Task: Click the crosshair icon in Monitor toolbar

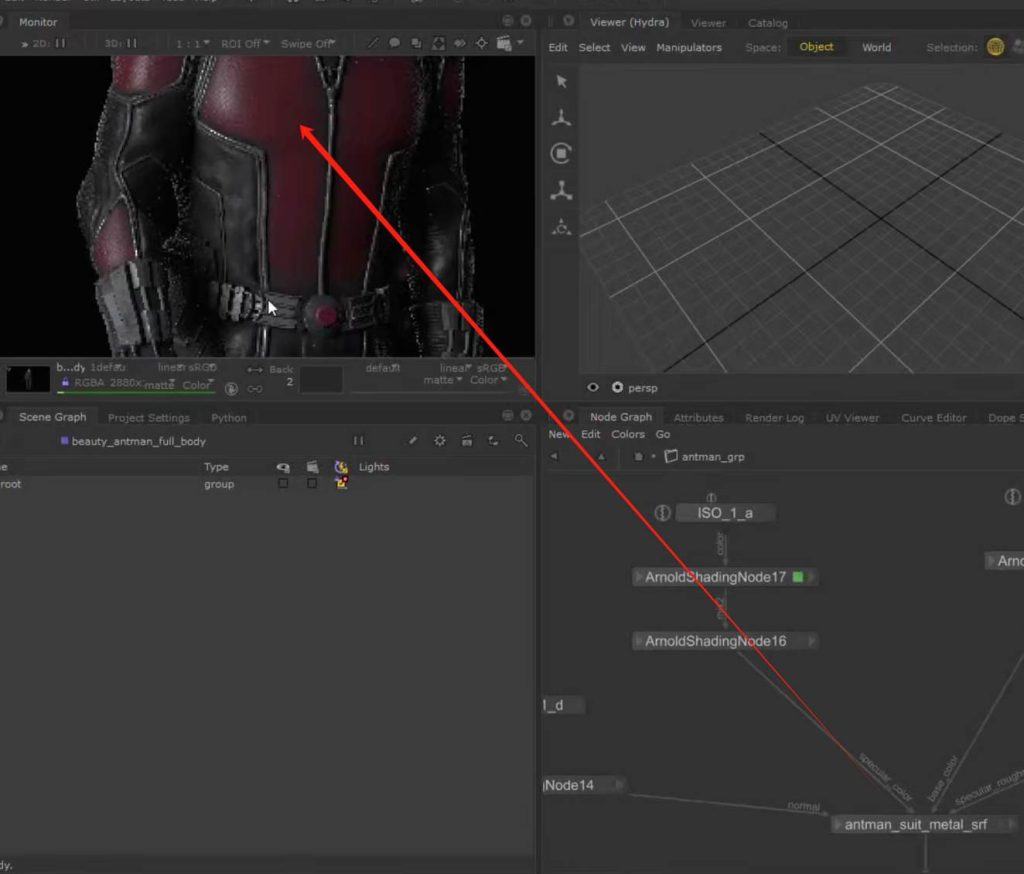Action: (481, 43)
